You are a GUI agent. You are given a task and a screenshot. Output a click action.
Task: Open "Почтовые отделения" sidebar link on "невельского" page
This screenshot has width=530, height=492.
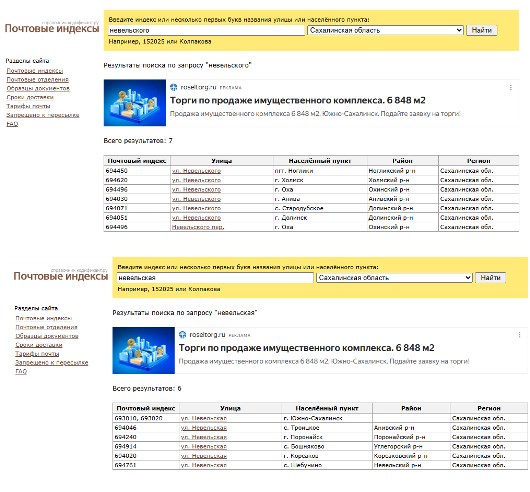click(38, 79)
